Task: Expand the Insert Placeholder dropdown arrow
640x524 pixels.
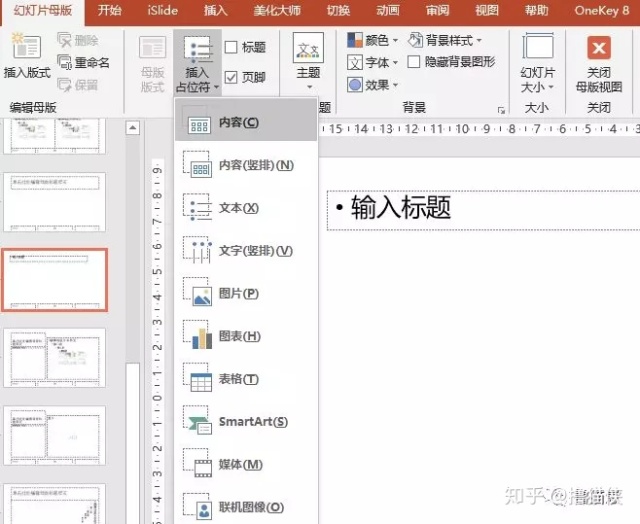Action: pos(216,87)
